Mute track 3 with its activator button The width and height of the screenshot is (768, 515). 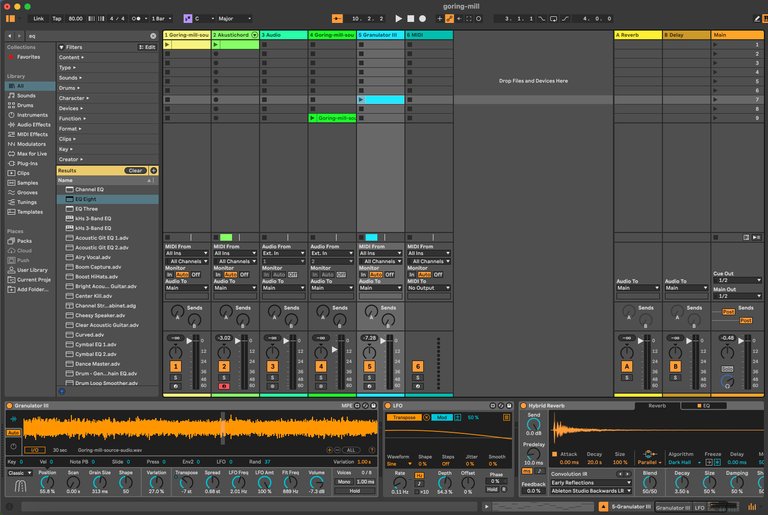(272, 366)
